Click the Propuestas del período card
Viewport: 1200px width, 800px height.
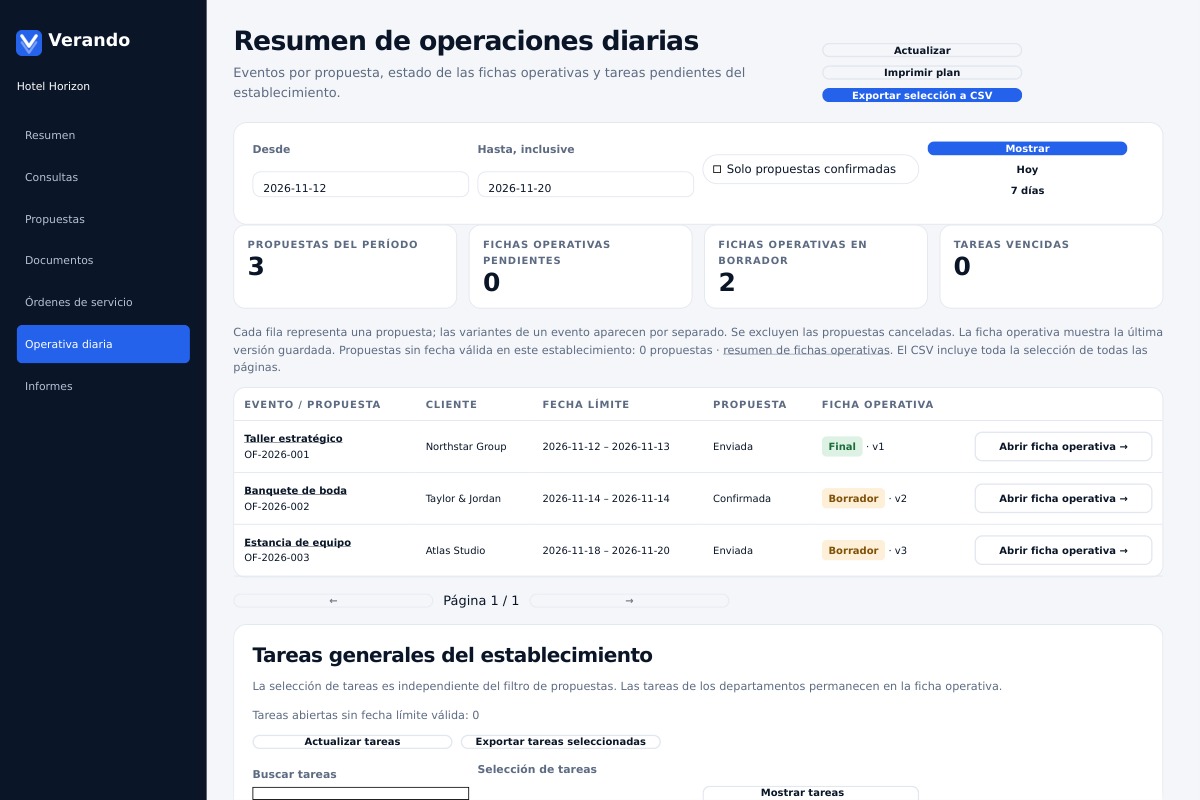(345, 267)
